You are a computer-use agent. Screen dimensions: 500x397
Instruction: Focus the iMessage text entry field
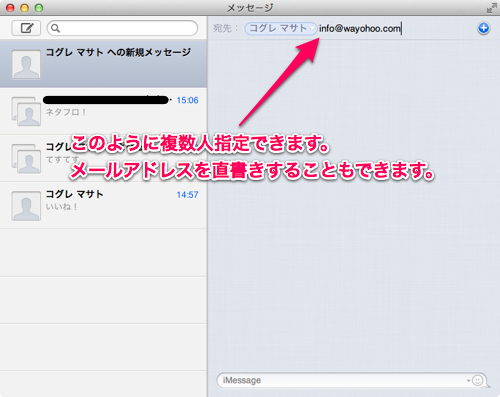[343, 380]
